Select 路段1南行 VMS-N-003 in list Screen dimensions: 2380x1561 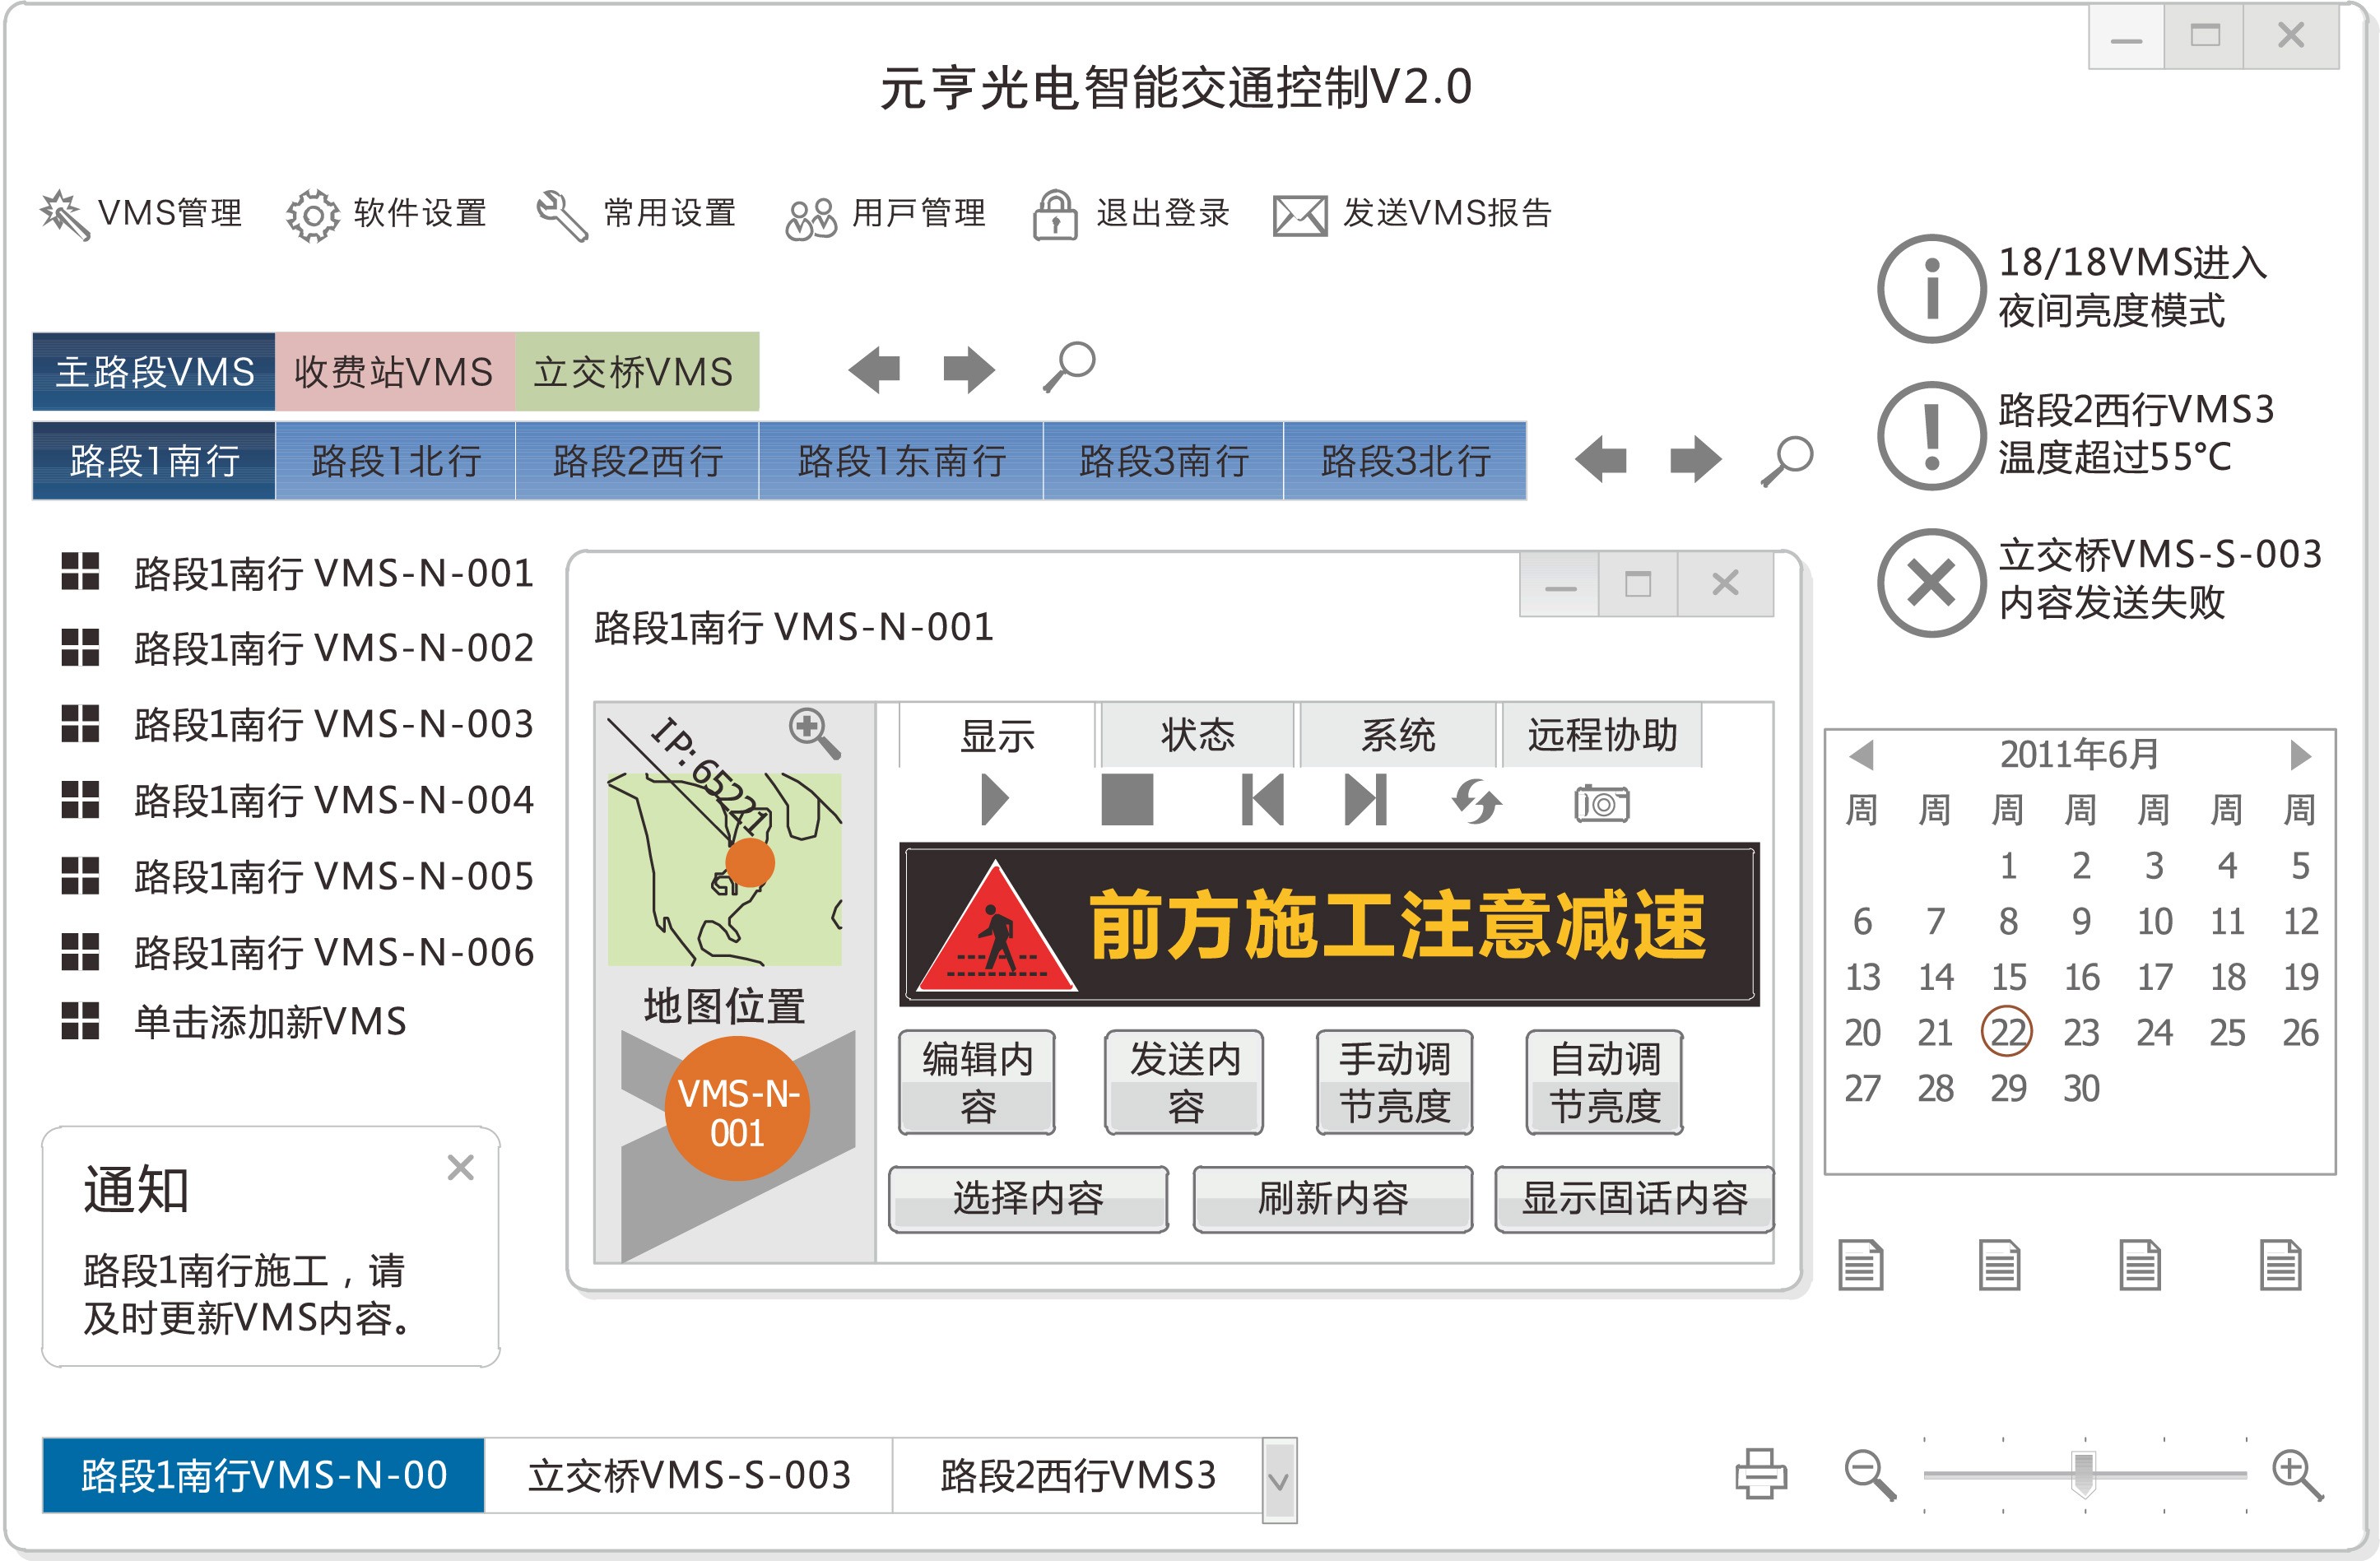point(333,724)
